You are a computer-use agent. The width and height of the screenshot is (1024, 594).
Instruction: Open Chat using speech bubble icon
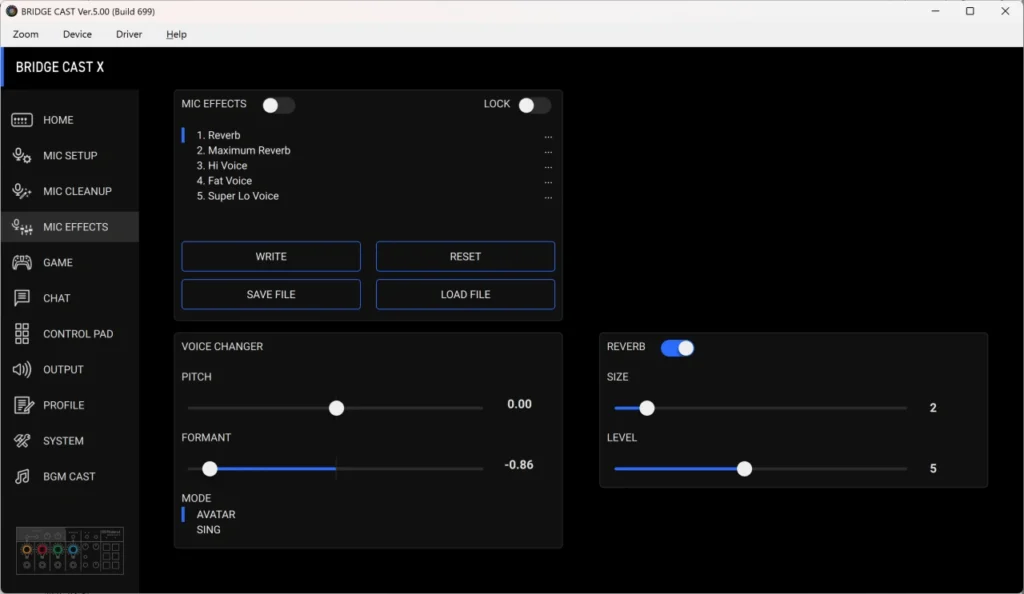click(22, 298)
